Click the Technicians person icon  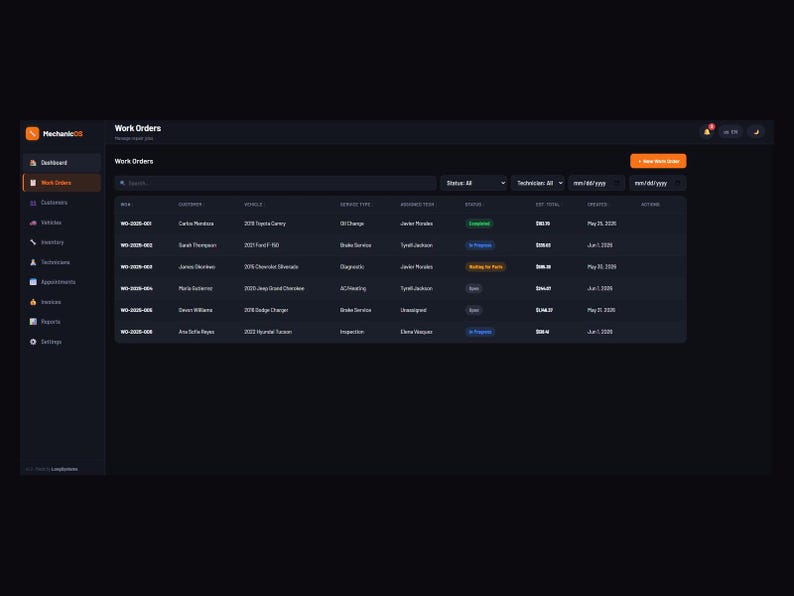tap(33, 262)
